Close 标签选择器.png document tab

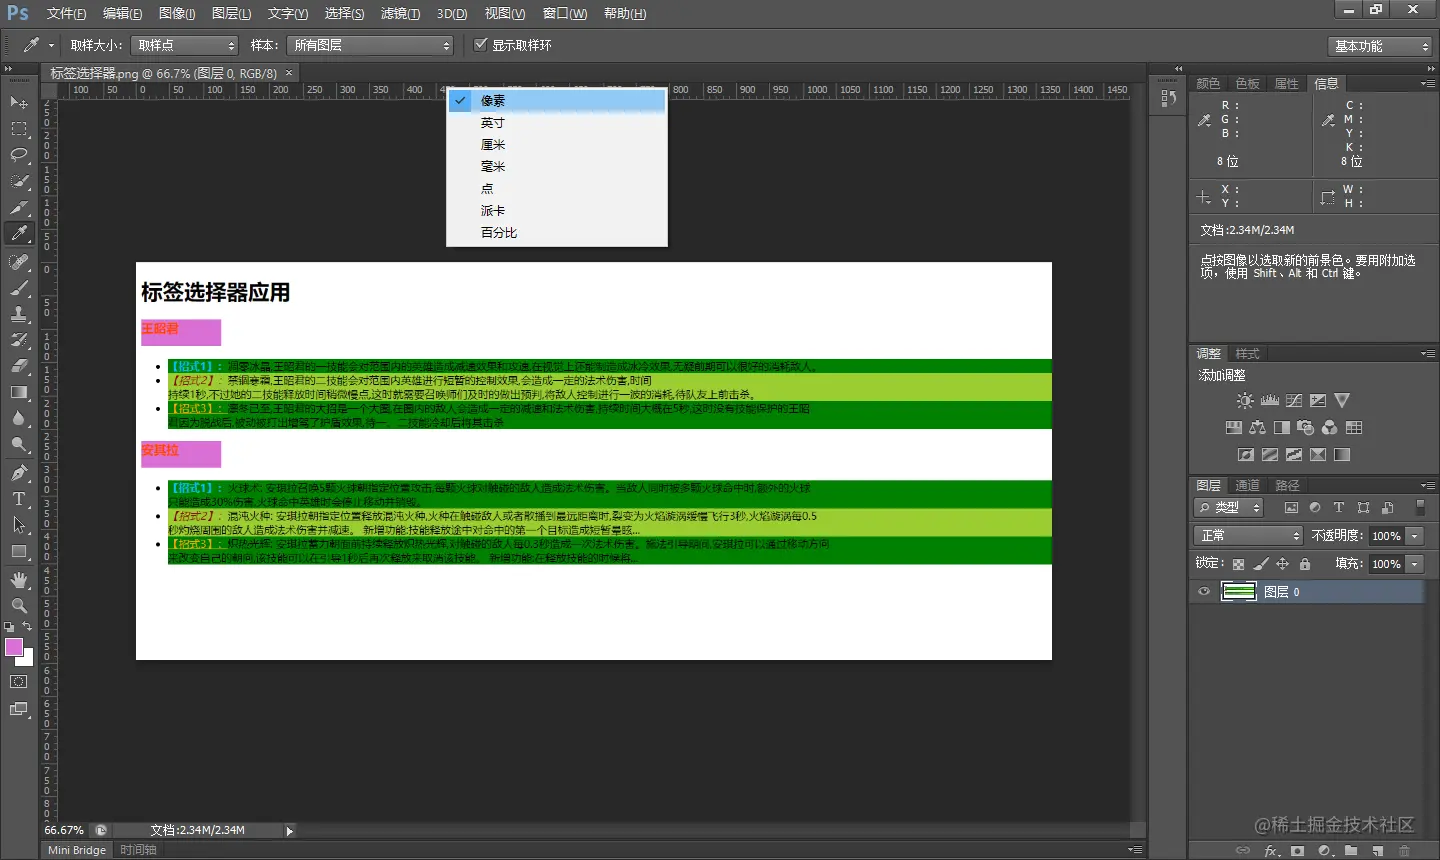[x=289, y=73]
